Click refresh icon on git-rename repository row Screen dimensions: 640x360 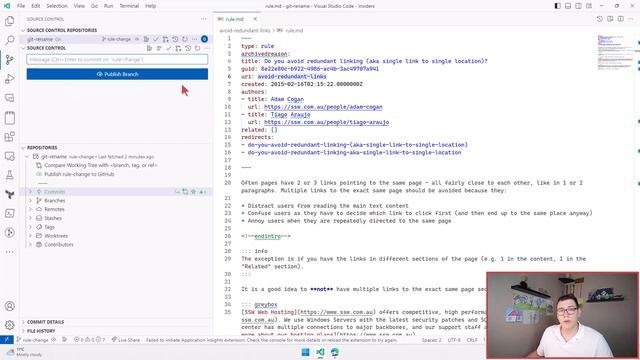[185, 39]
